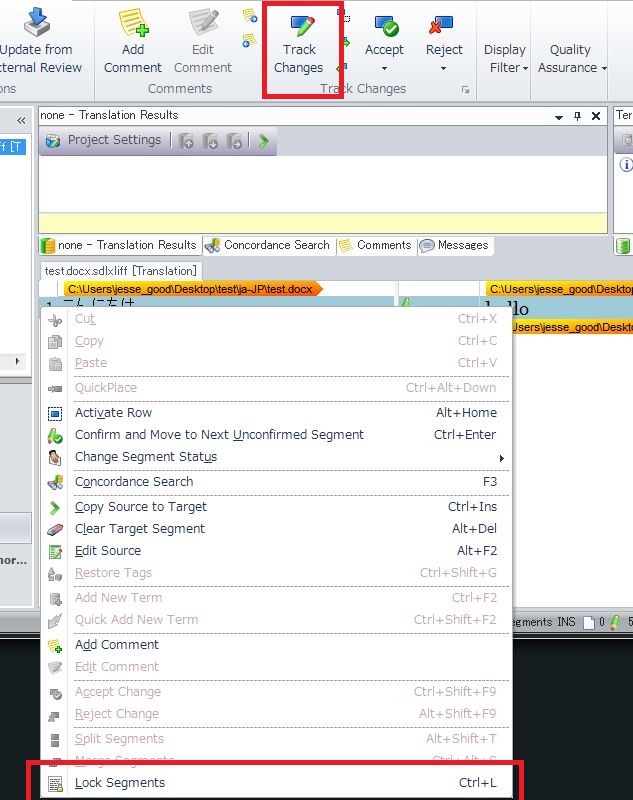The height and width of the screenshot is (800, 633).
Task: Click the Update from External Review icon
Action: point(38,21)
